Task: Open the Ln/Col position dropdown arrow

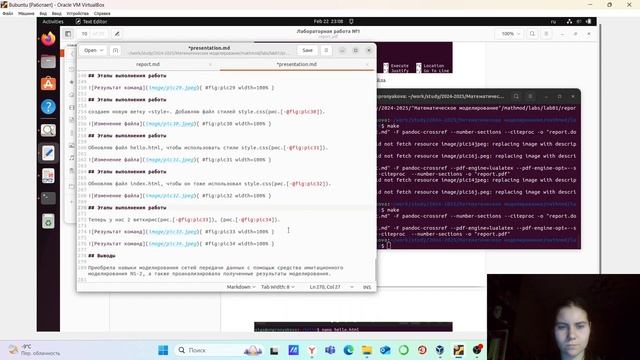Action: [x=352, y=287]
